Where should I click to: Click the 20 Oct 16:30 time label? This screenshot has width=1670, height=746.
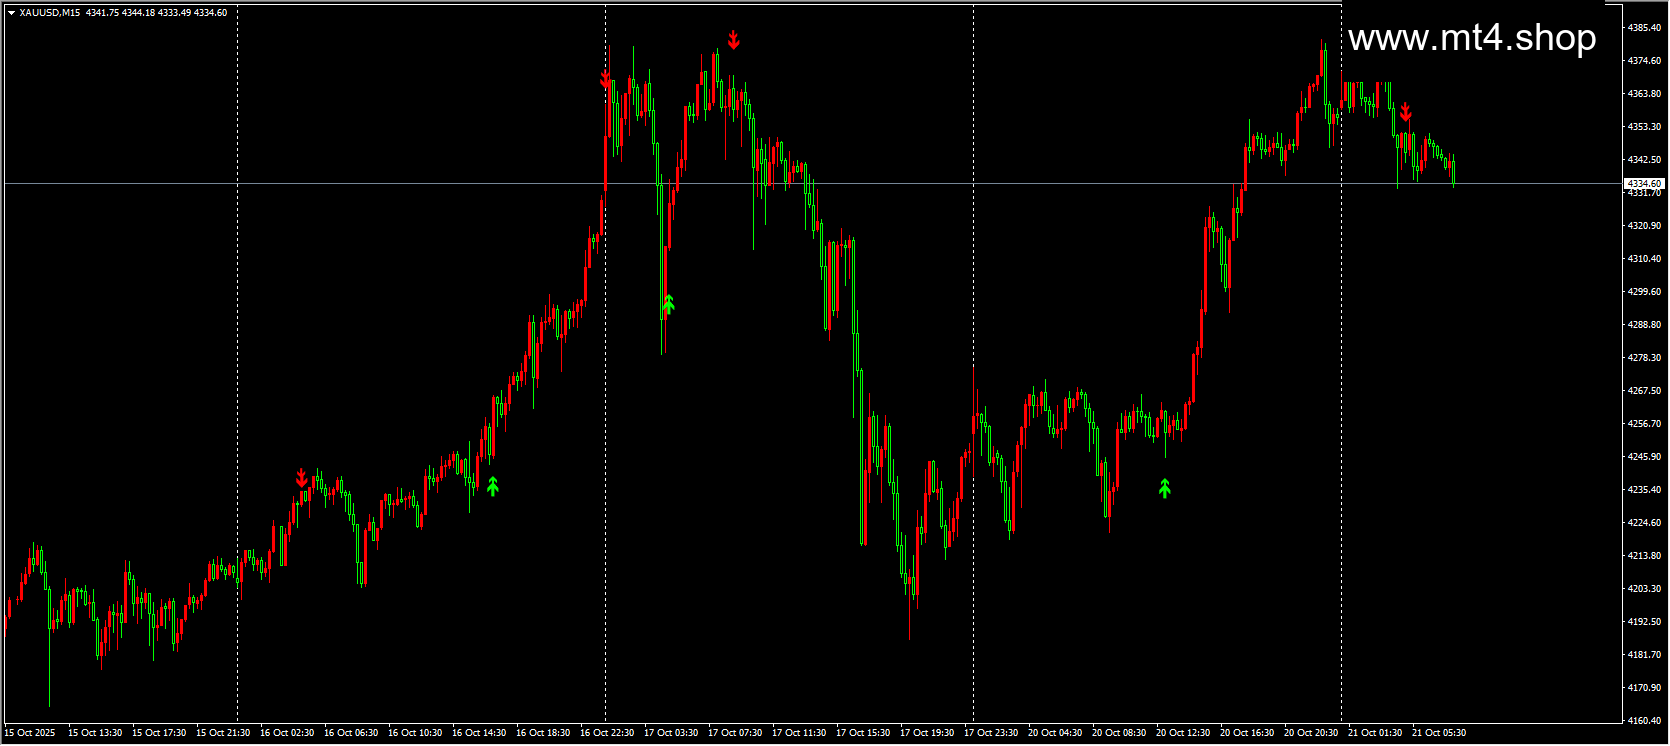pos(1247,733)
